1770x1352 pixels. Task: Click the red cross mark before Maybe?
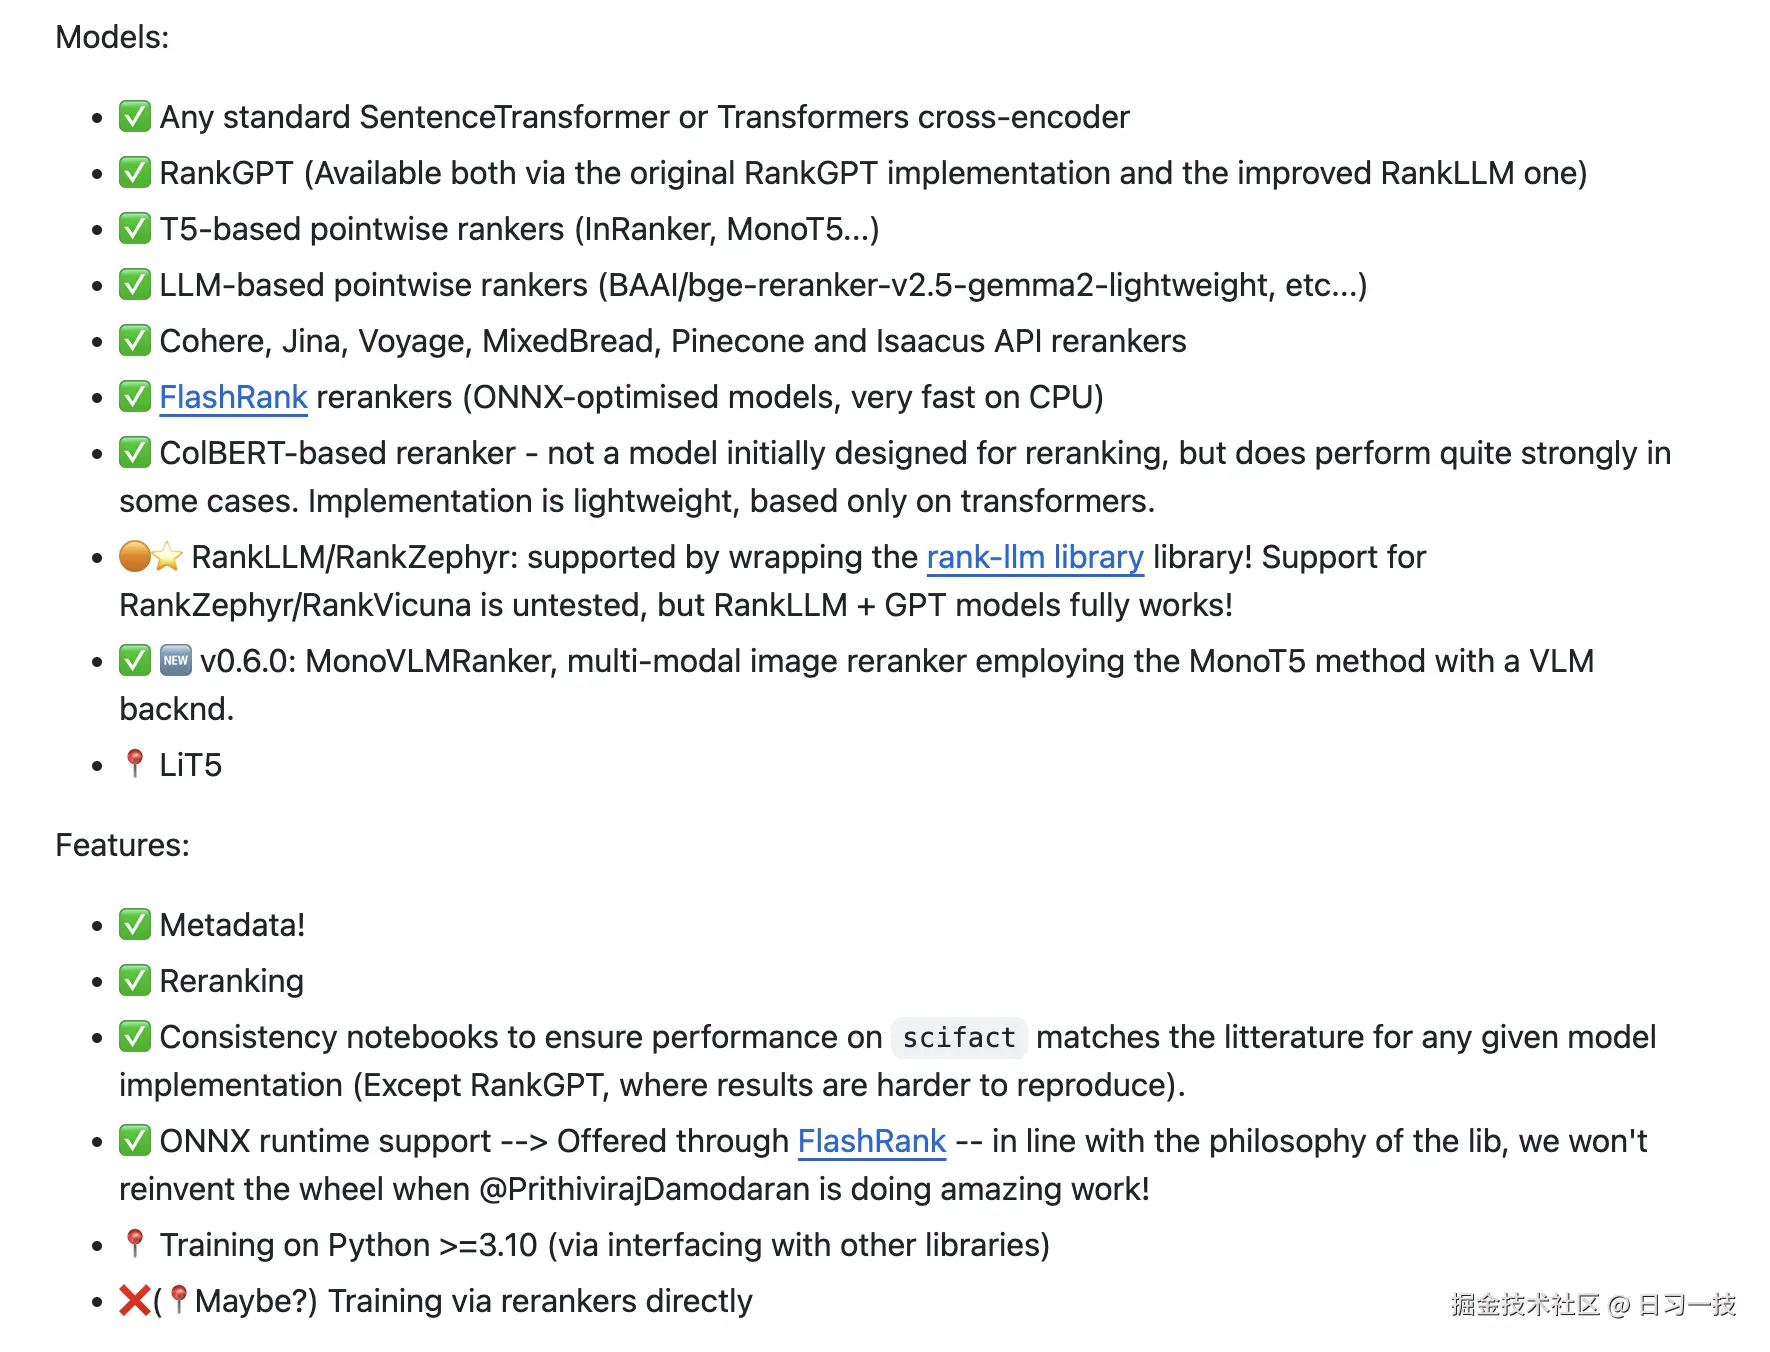pyautogui.click(x=135, y=1300)
